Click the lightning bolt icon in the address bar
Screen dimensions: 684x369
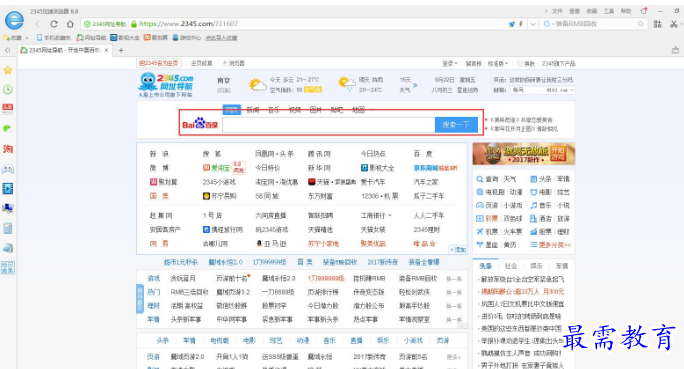(520, 24)
